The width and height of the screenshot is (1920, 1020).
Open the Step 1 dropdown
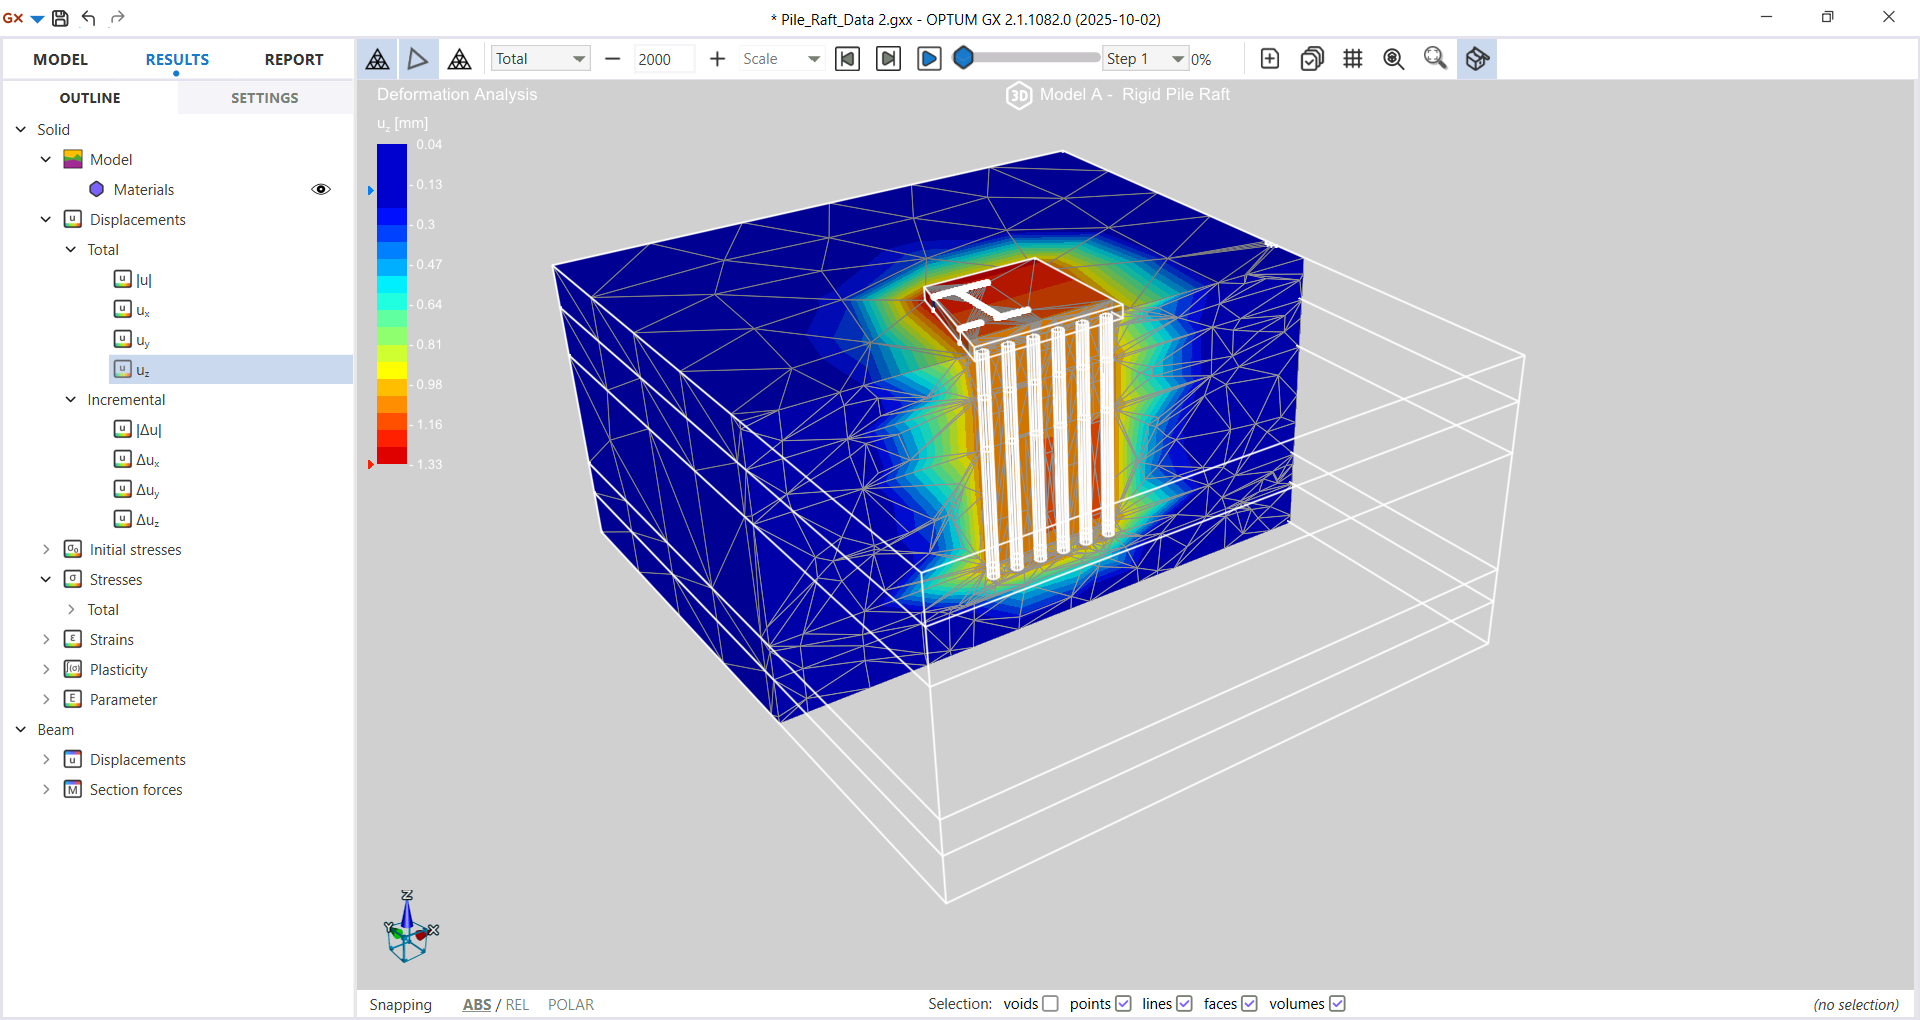[1177, 59]
